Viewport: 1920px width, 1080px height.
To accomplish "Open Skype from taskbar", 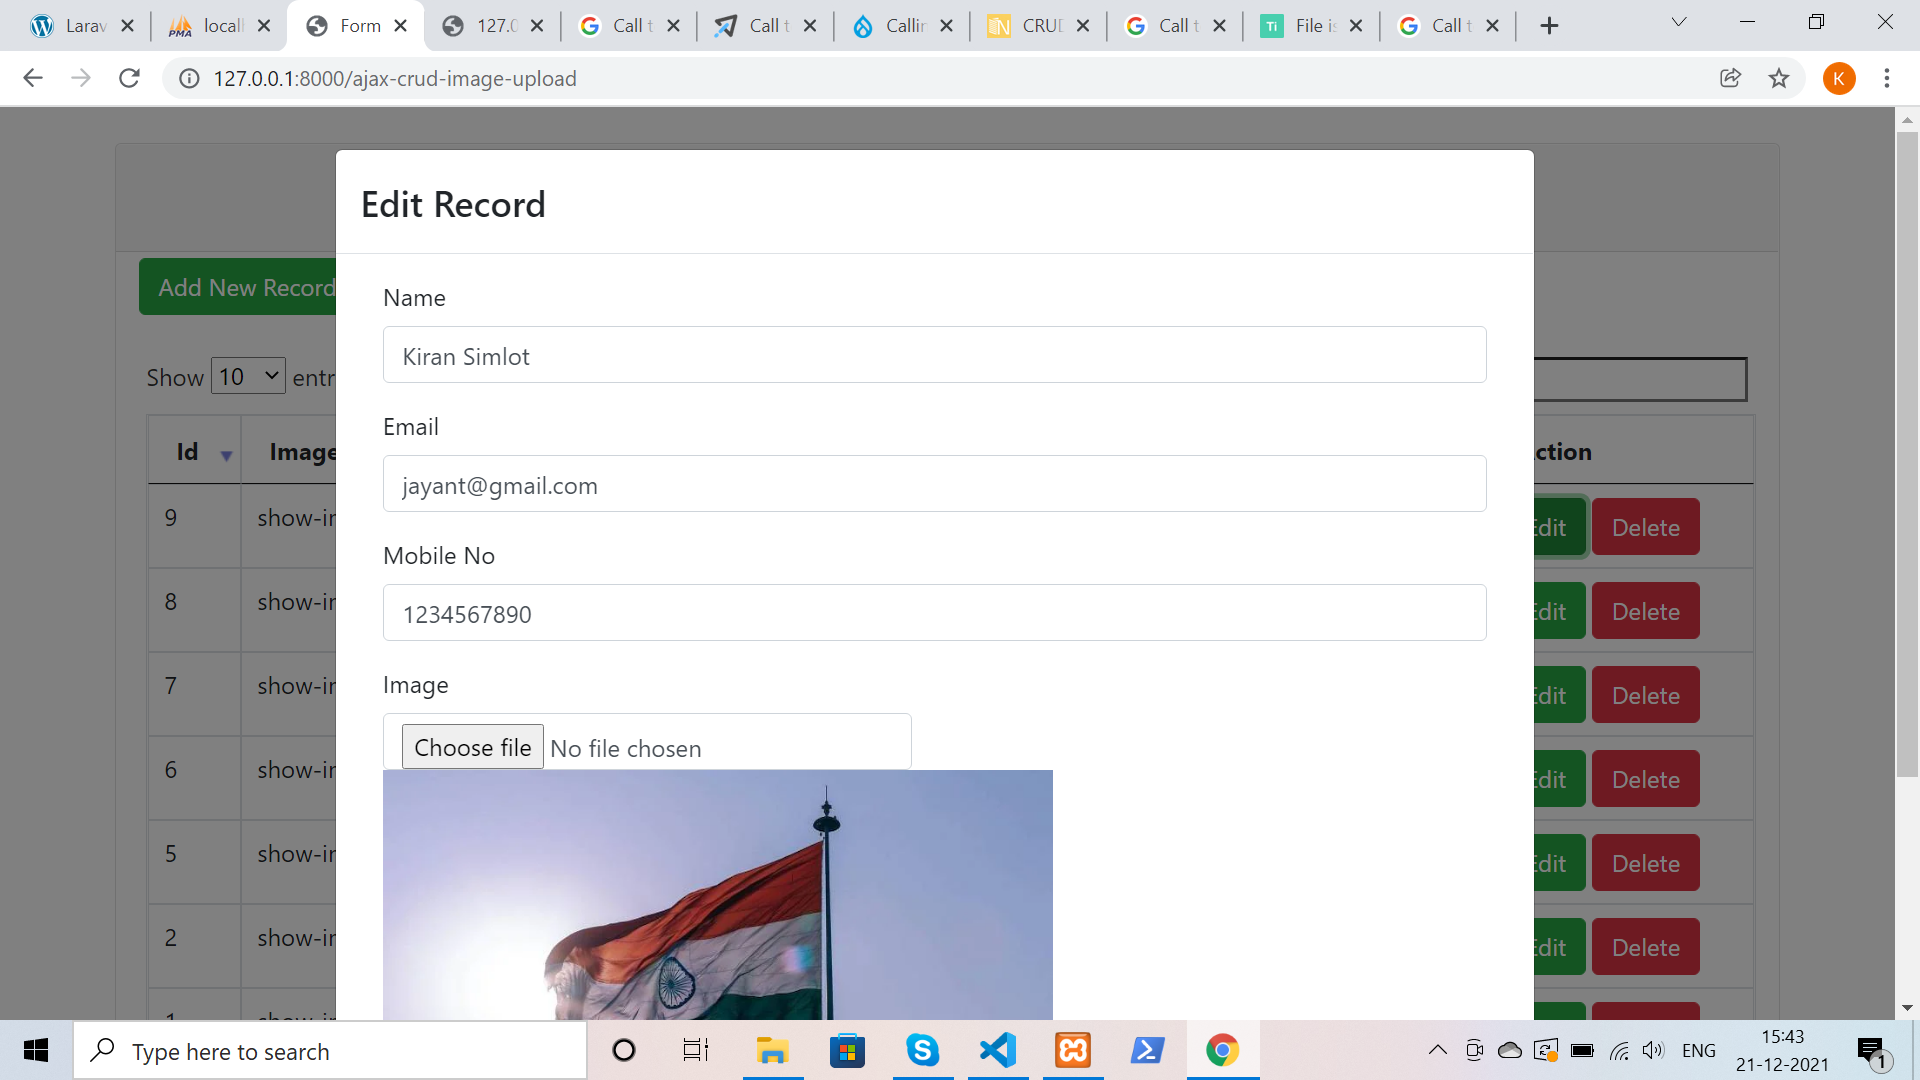I will point(922,1050).
